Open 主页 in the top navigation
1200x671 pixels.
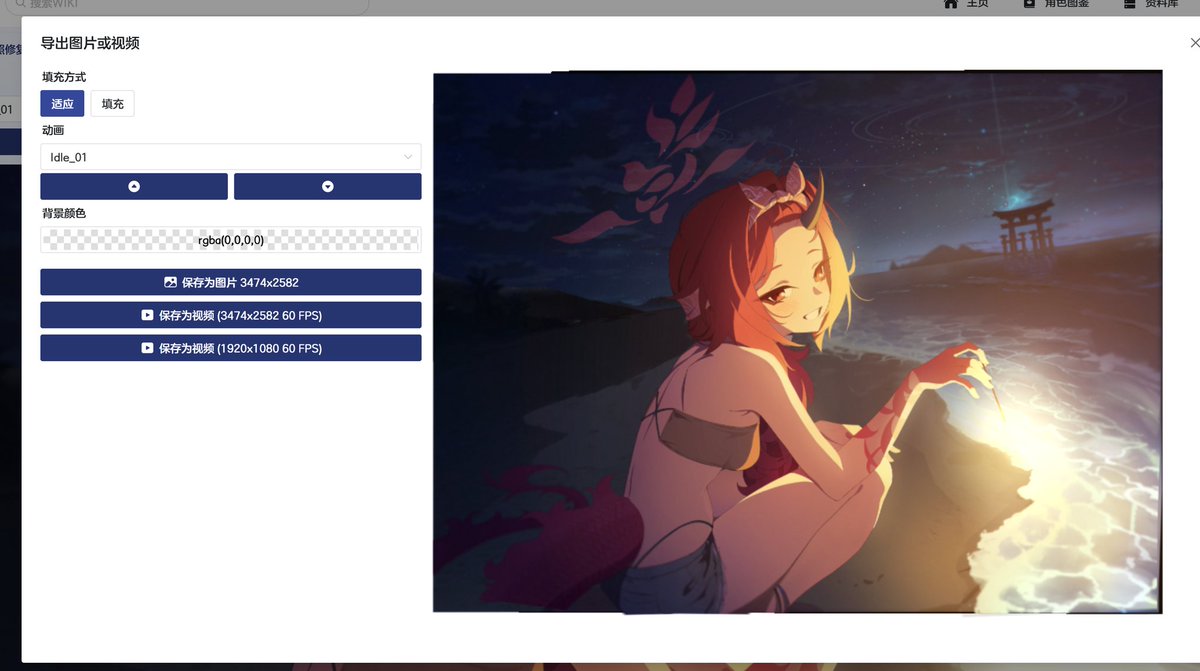click(967, 4)
